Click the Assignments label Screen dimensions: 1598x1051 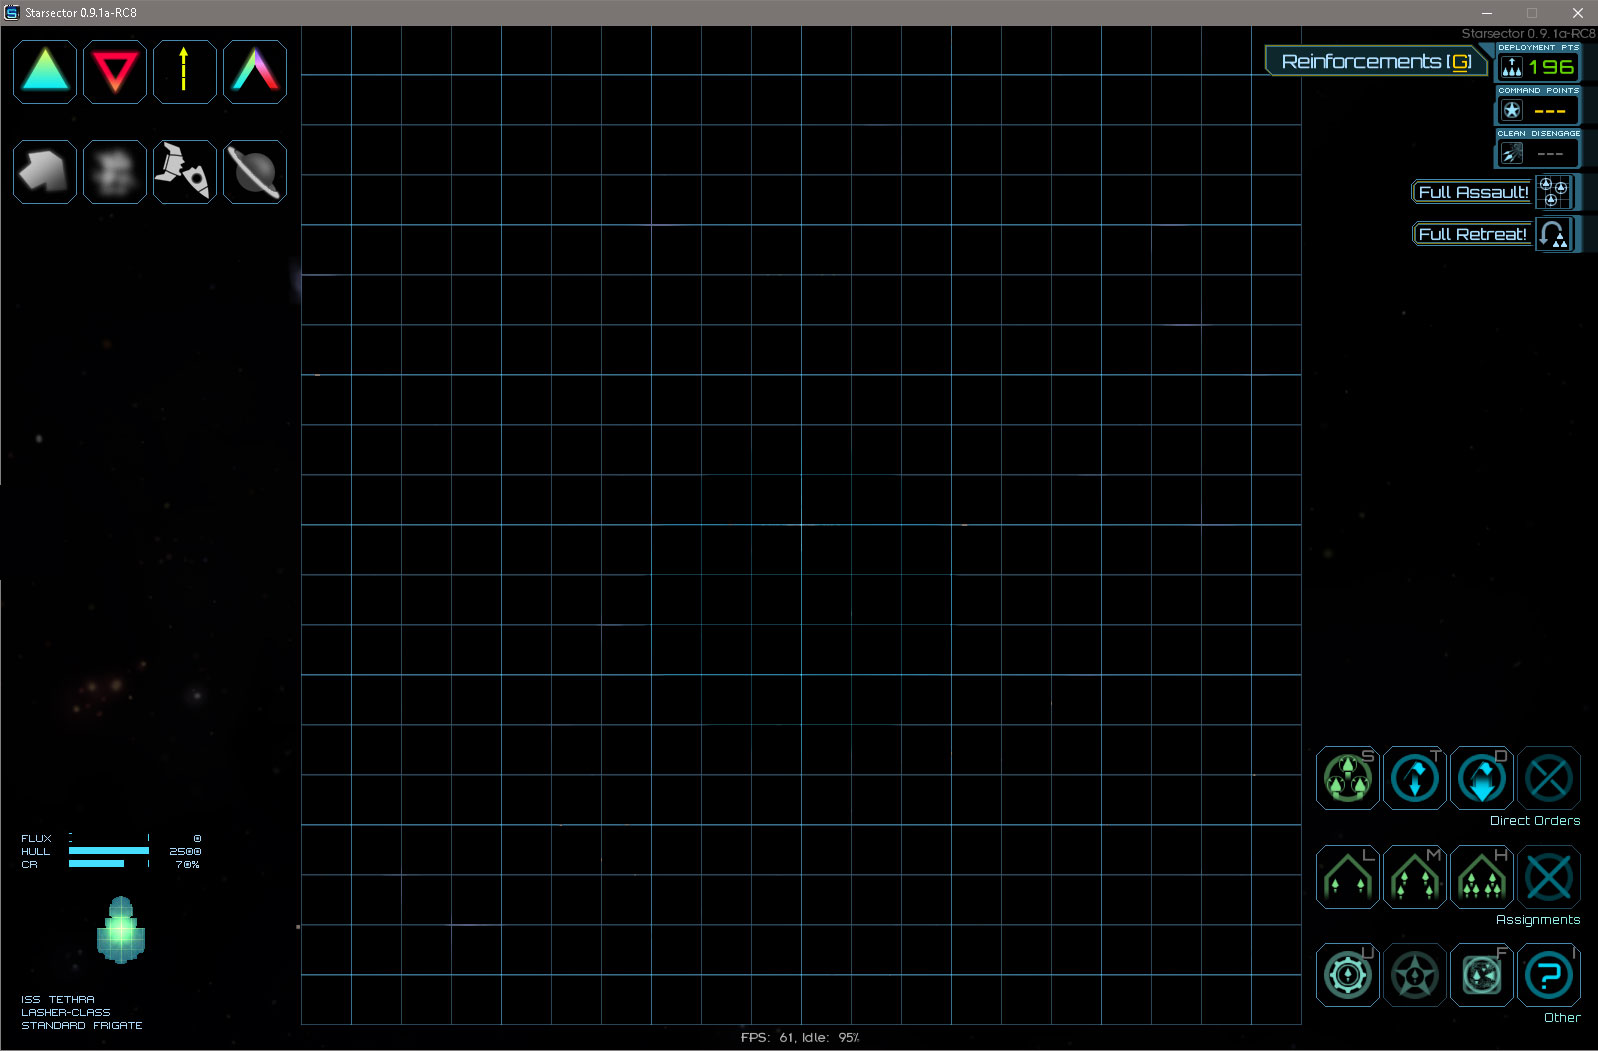(x=1538, y=919)
